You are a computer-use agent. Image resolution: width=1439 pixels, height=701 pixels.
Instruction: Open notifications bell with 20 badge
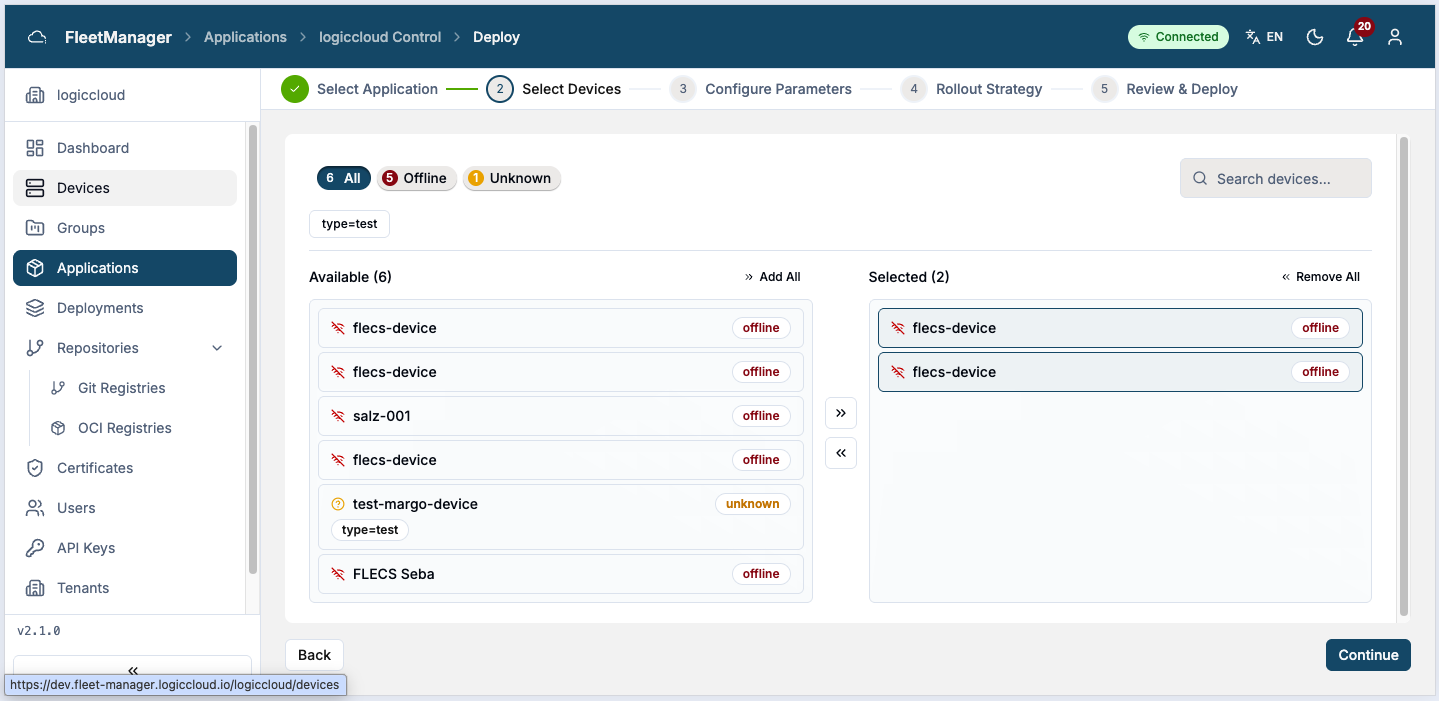(x=1356, y=35)
